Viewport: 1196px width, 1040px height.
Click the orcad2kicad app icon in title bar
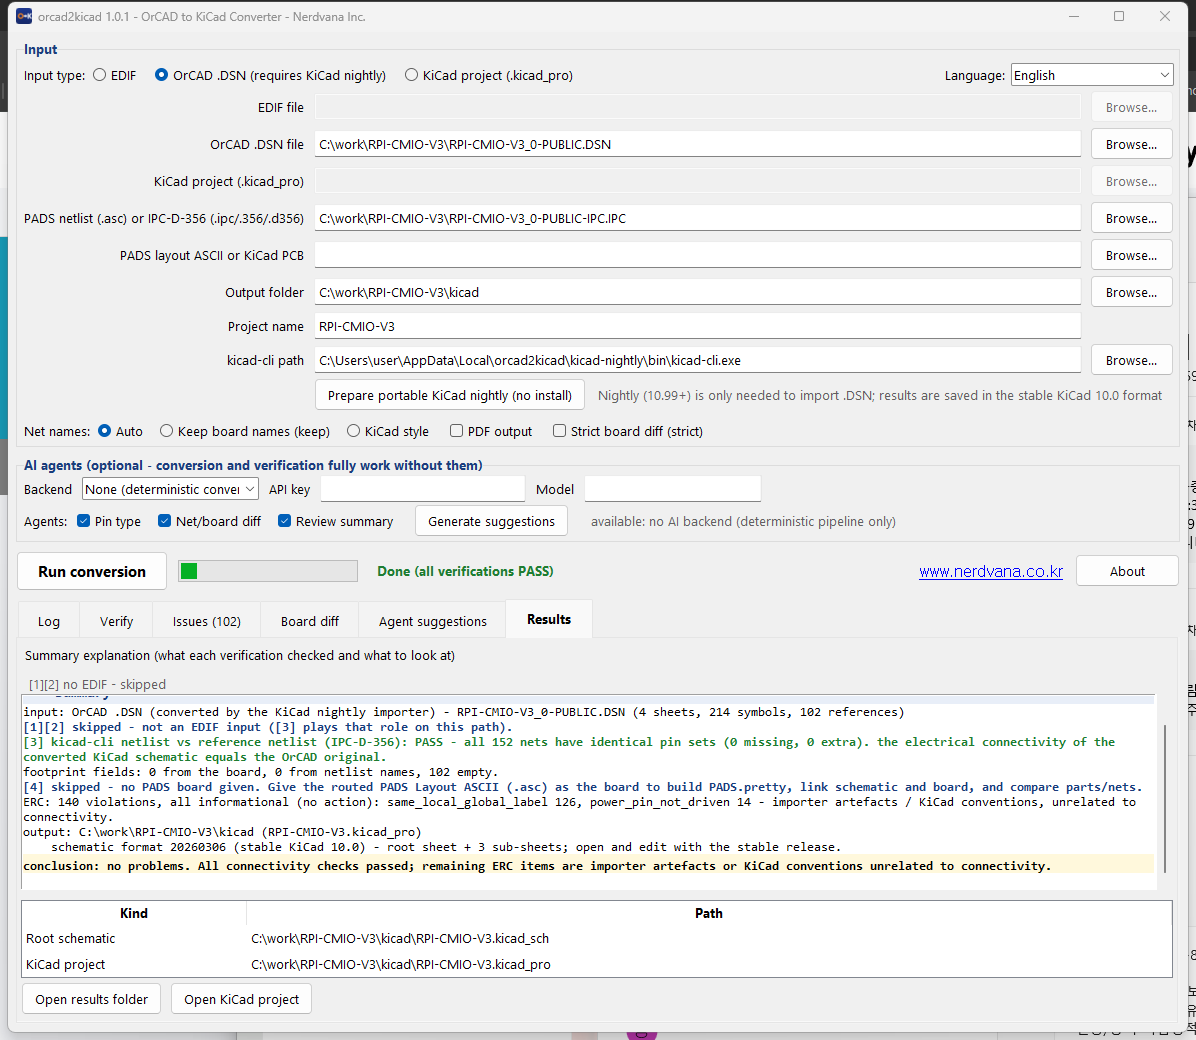pos(24,16)
